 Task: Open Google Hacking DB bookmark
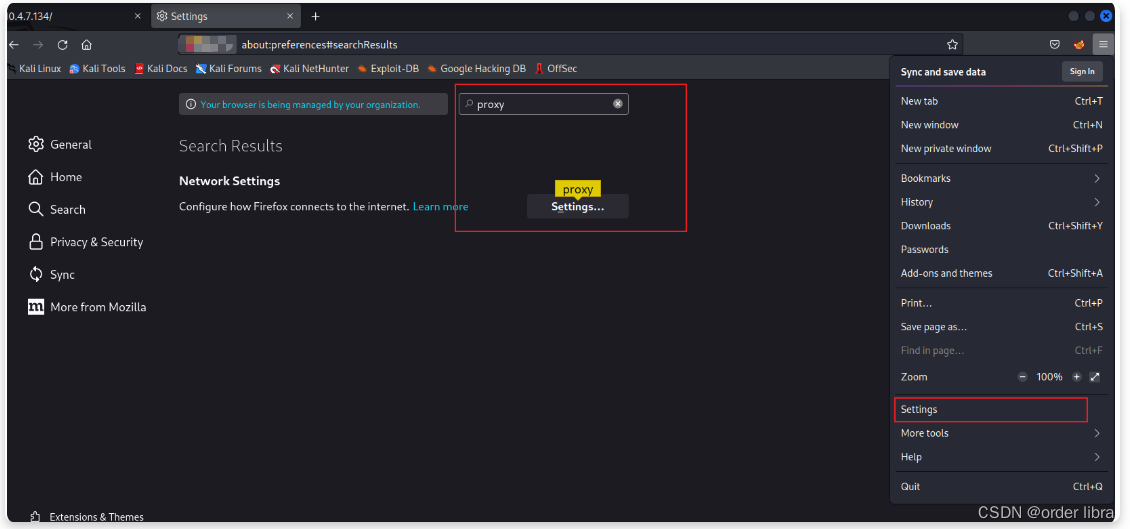tap(476, 68)
